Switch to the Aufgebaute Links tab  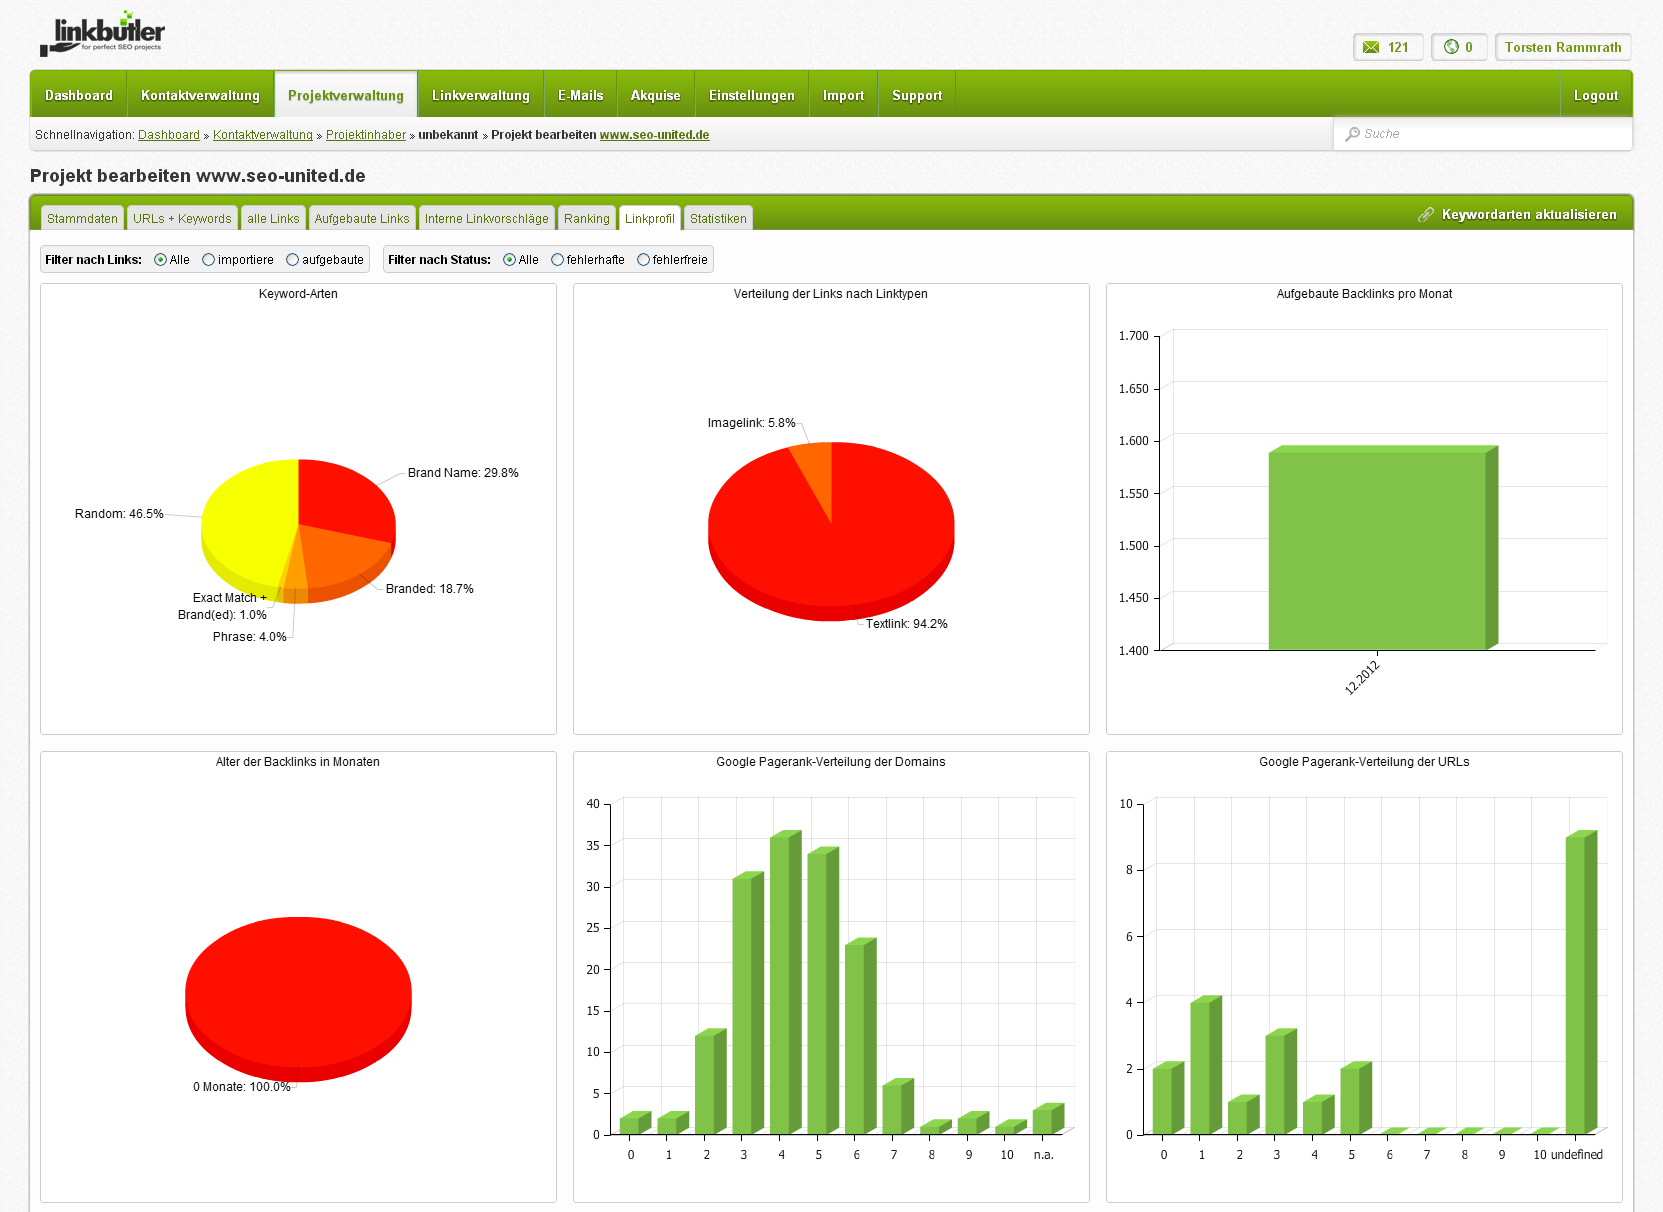pyautogui.click(x=362, y=218)
